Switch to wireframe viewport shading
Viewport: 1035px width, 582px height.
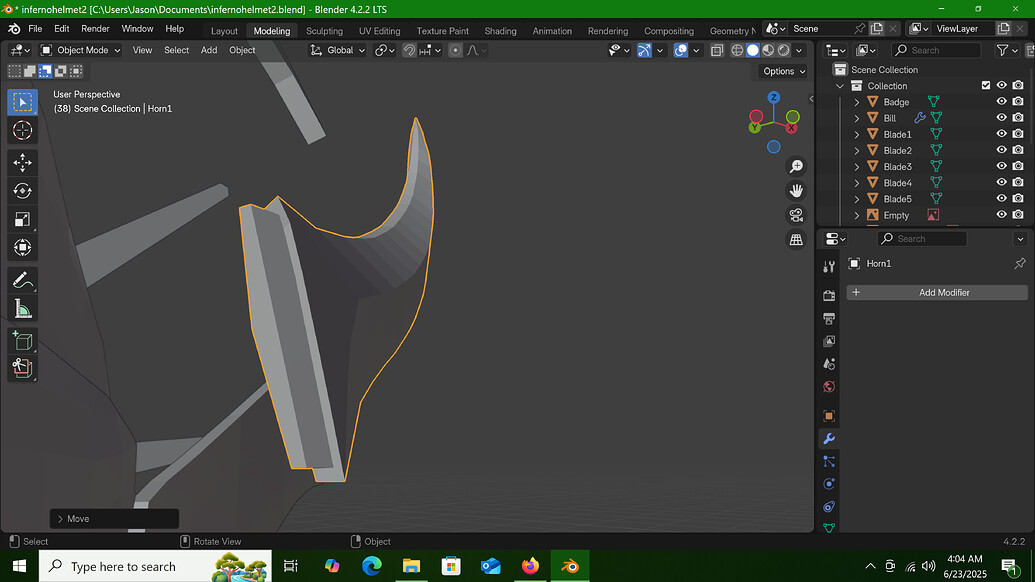[737, 50]
